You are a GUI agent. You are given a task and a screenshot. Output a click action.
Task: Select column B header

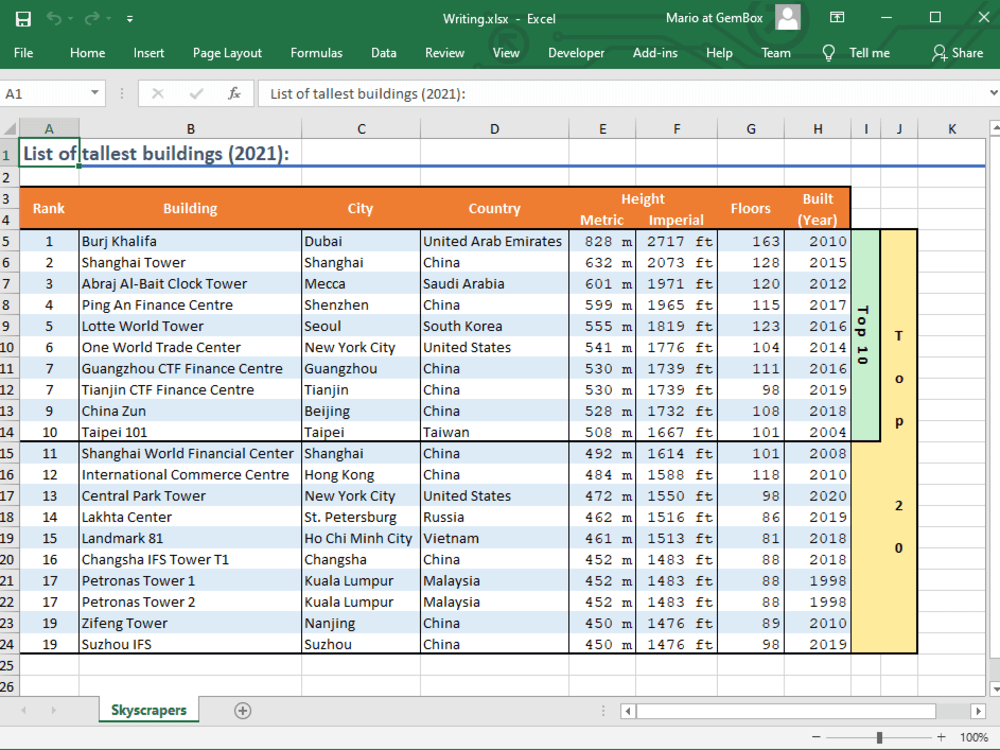190,129
